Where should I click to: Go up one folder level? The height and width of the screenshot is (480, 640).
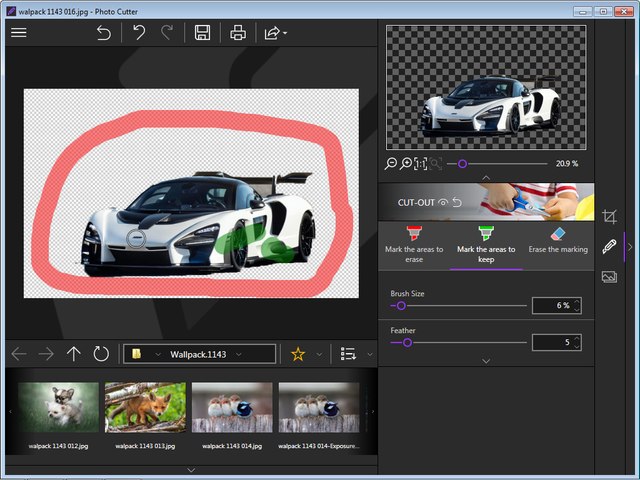tap(73, 354)
